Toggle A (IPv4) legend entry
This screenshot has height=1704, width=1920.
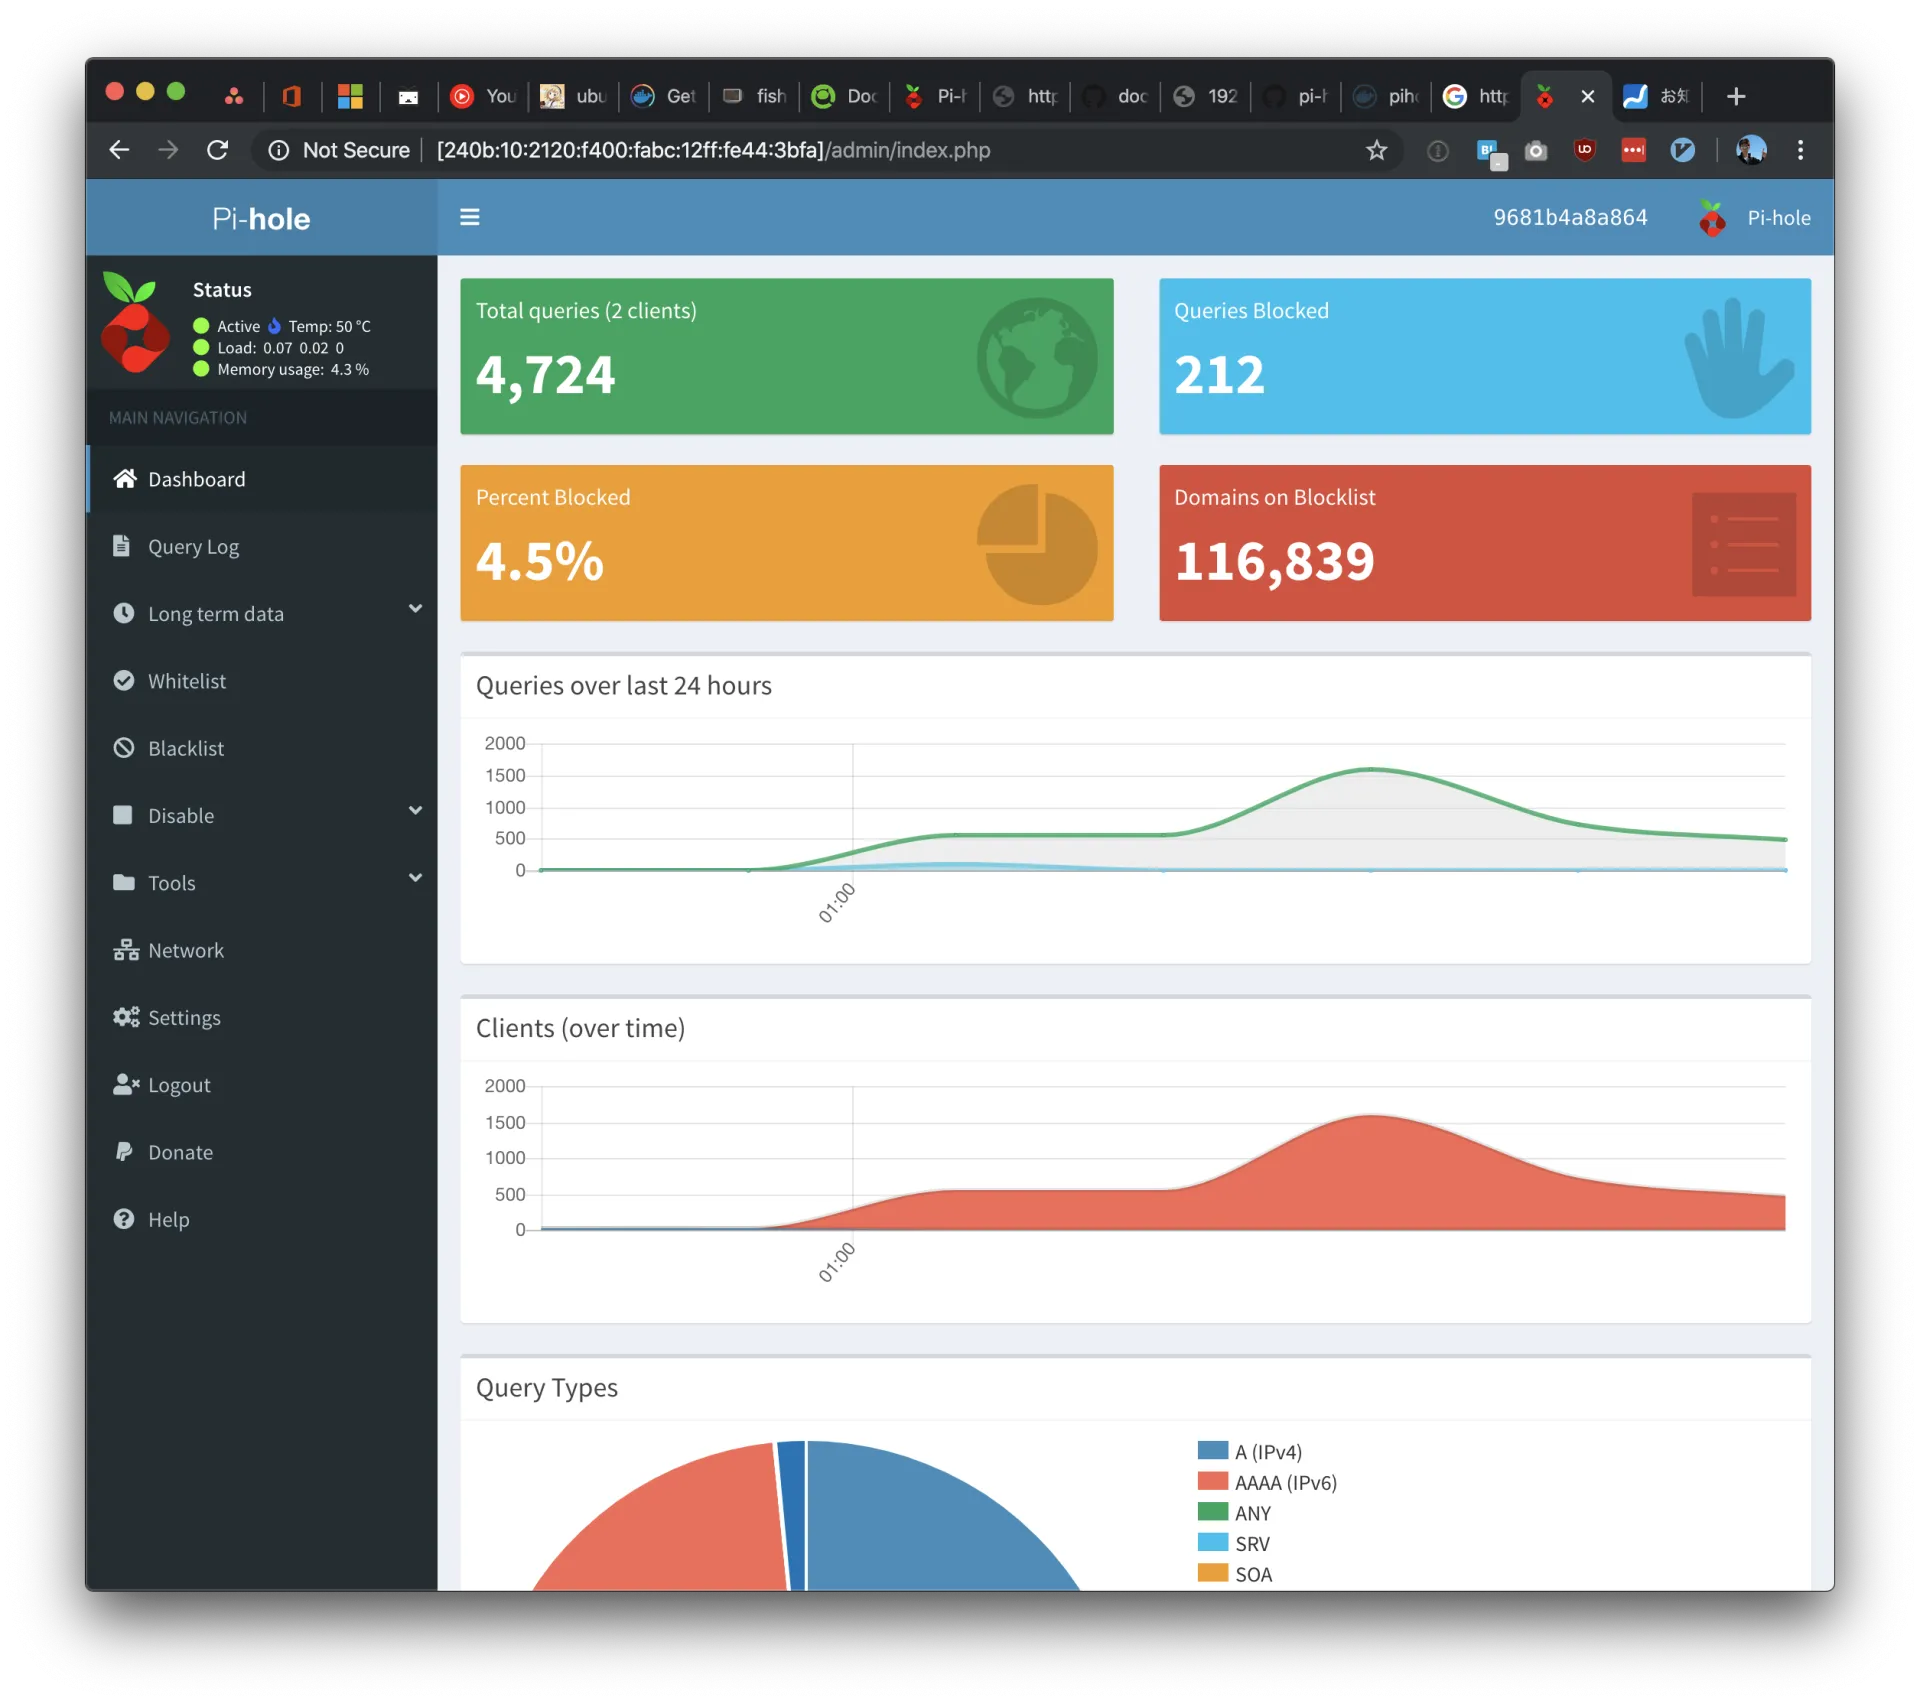(1267, 1452)
